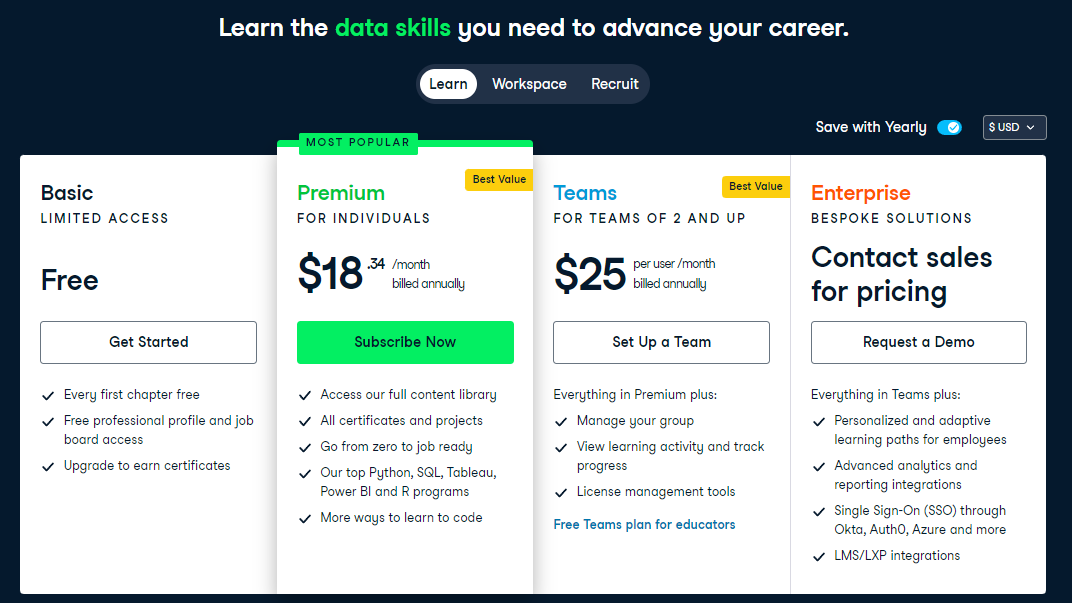Click checkmark icon next to 'Access our full content library'
The height and width of the screenshot is (603, 1072).
[x=305, y=395]
